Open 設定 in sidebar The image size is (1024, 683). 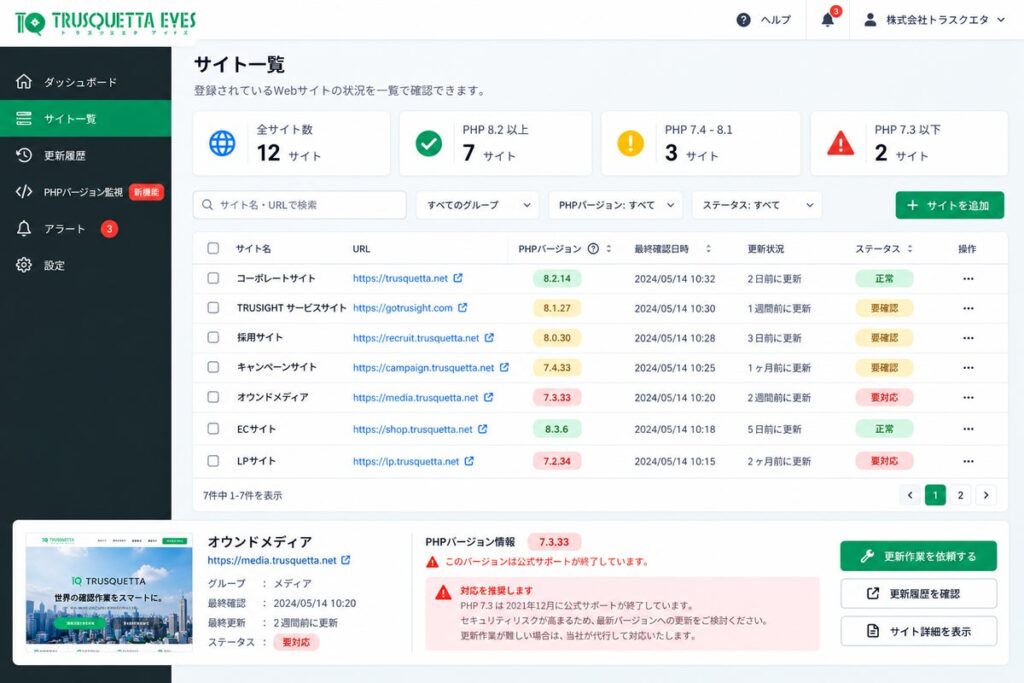click(x=86, y=265)
